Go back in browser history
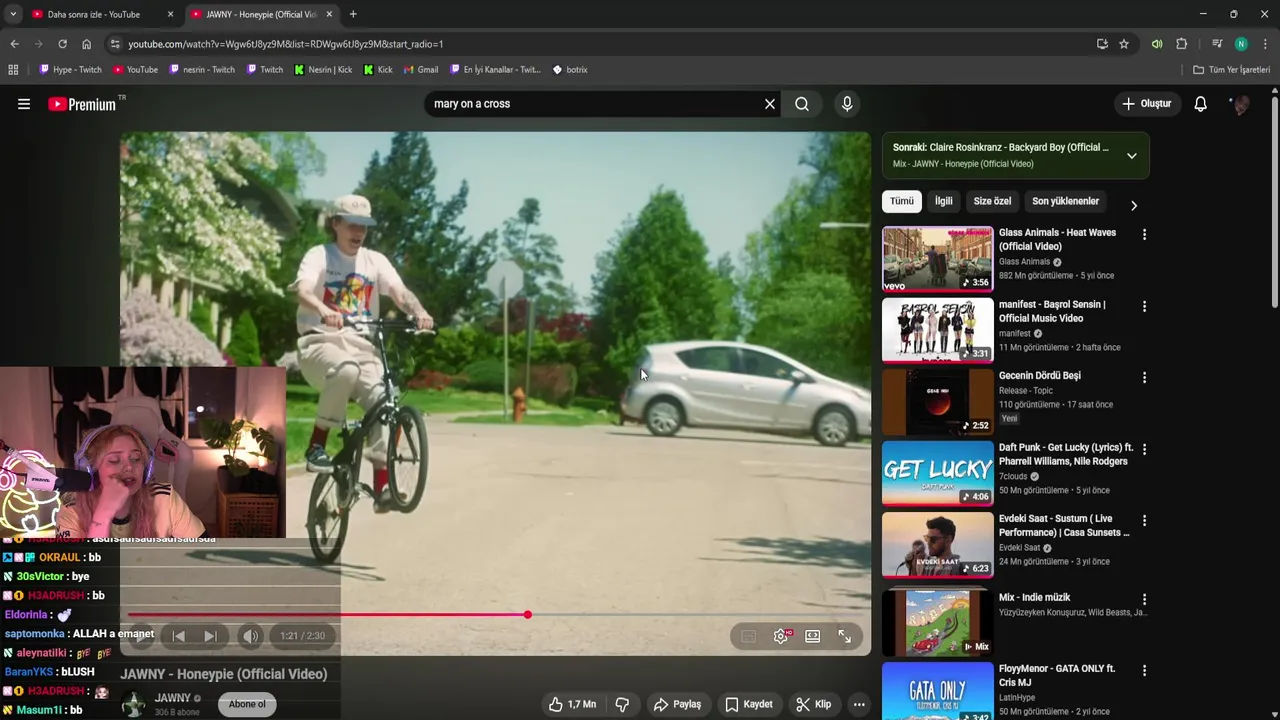1280x720 pixels. pyautogui.click(x=14, y=44)
